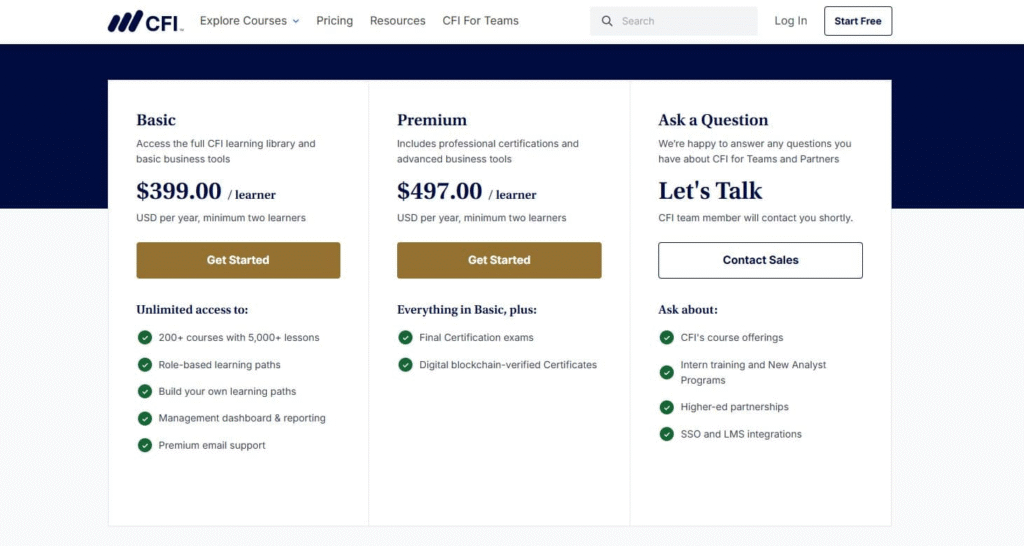1024x546 pixels.
Task: Click 'Intern training and New Analyst Programs' text
Action: [x=753, y=372]
